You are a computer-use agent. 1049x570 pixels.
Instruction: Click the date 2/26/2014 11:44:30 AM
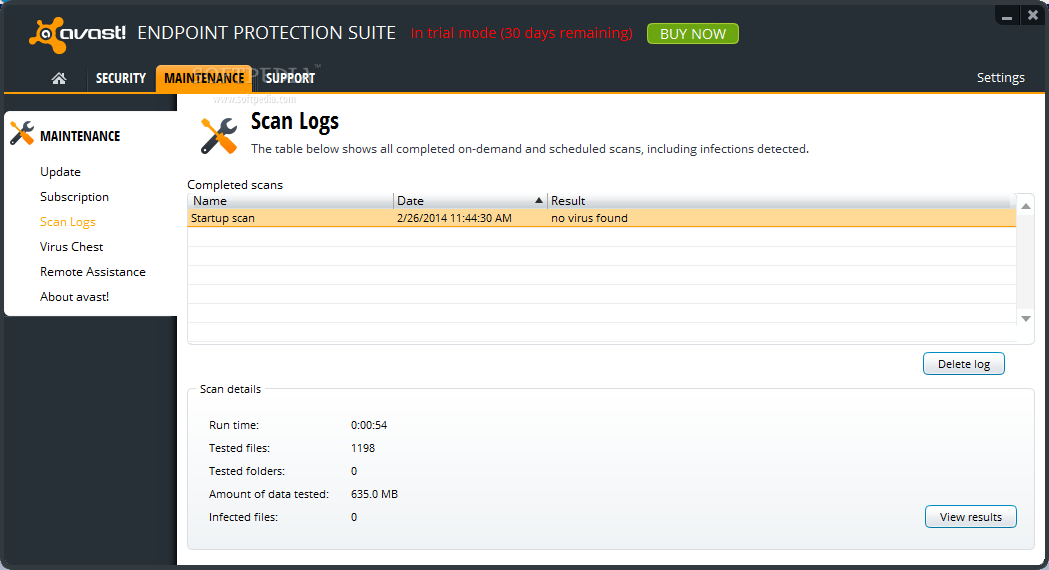(454, 218)
